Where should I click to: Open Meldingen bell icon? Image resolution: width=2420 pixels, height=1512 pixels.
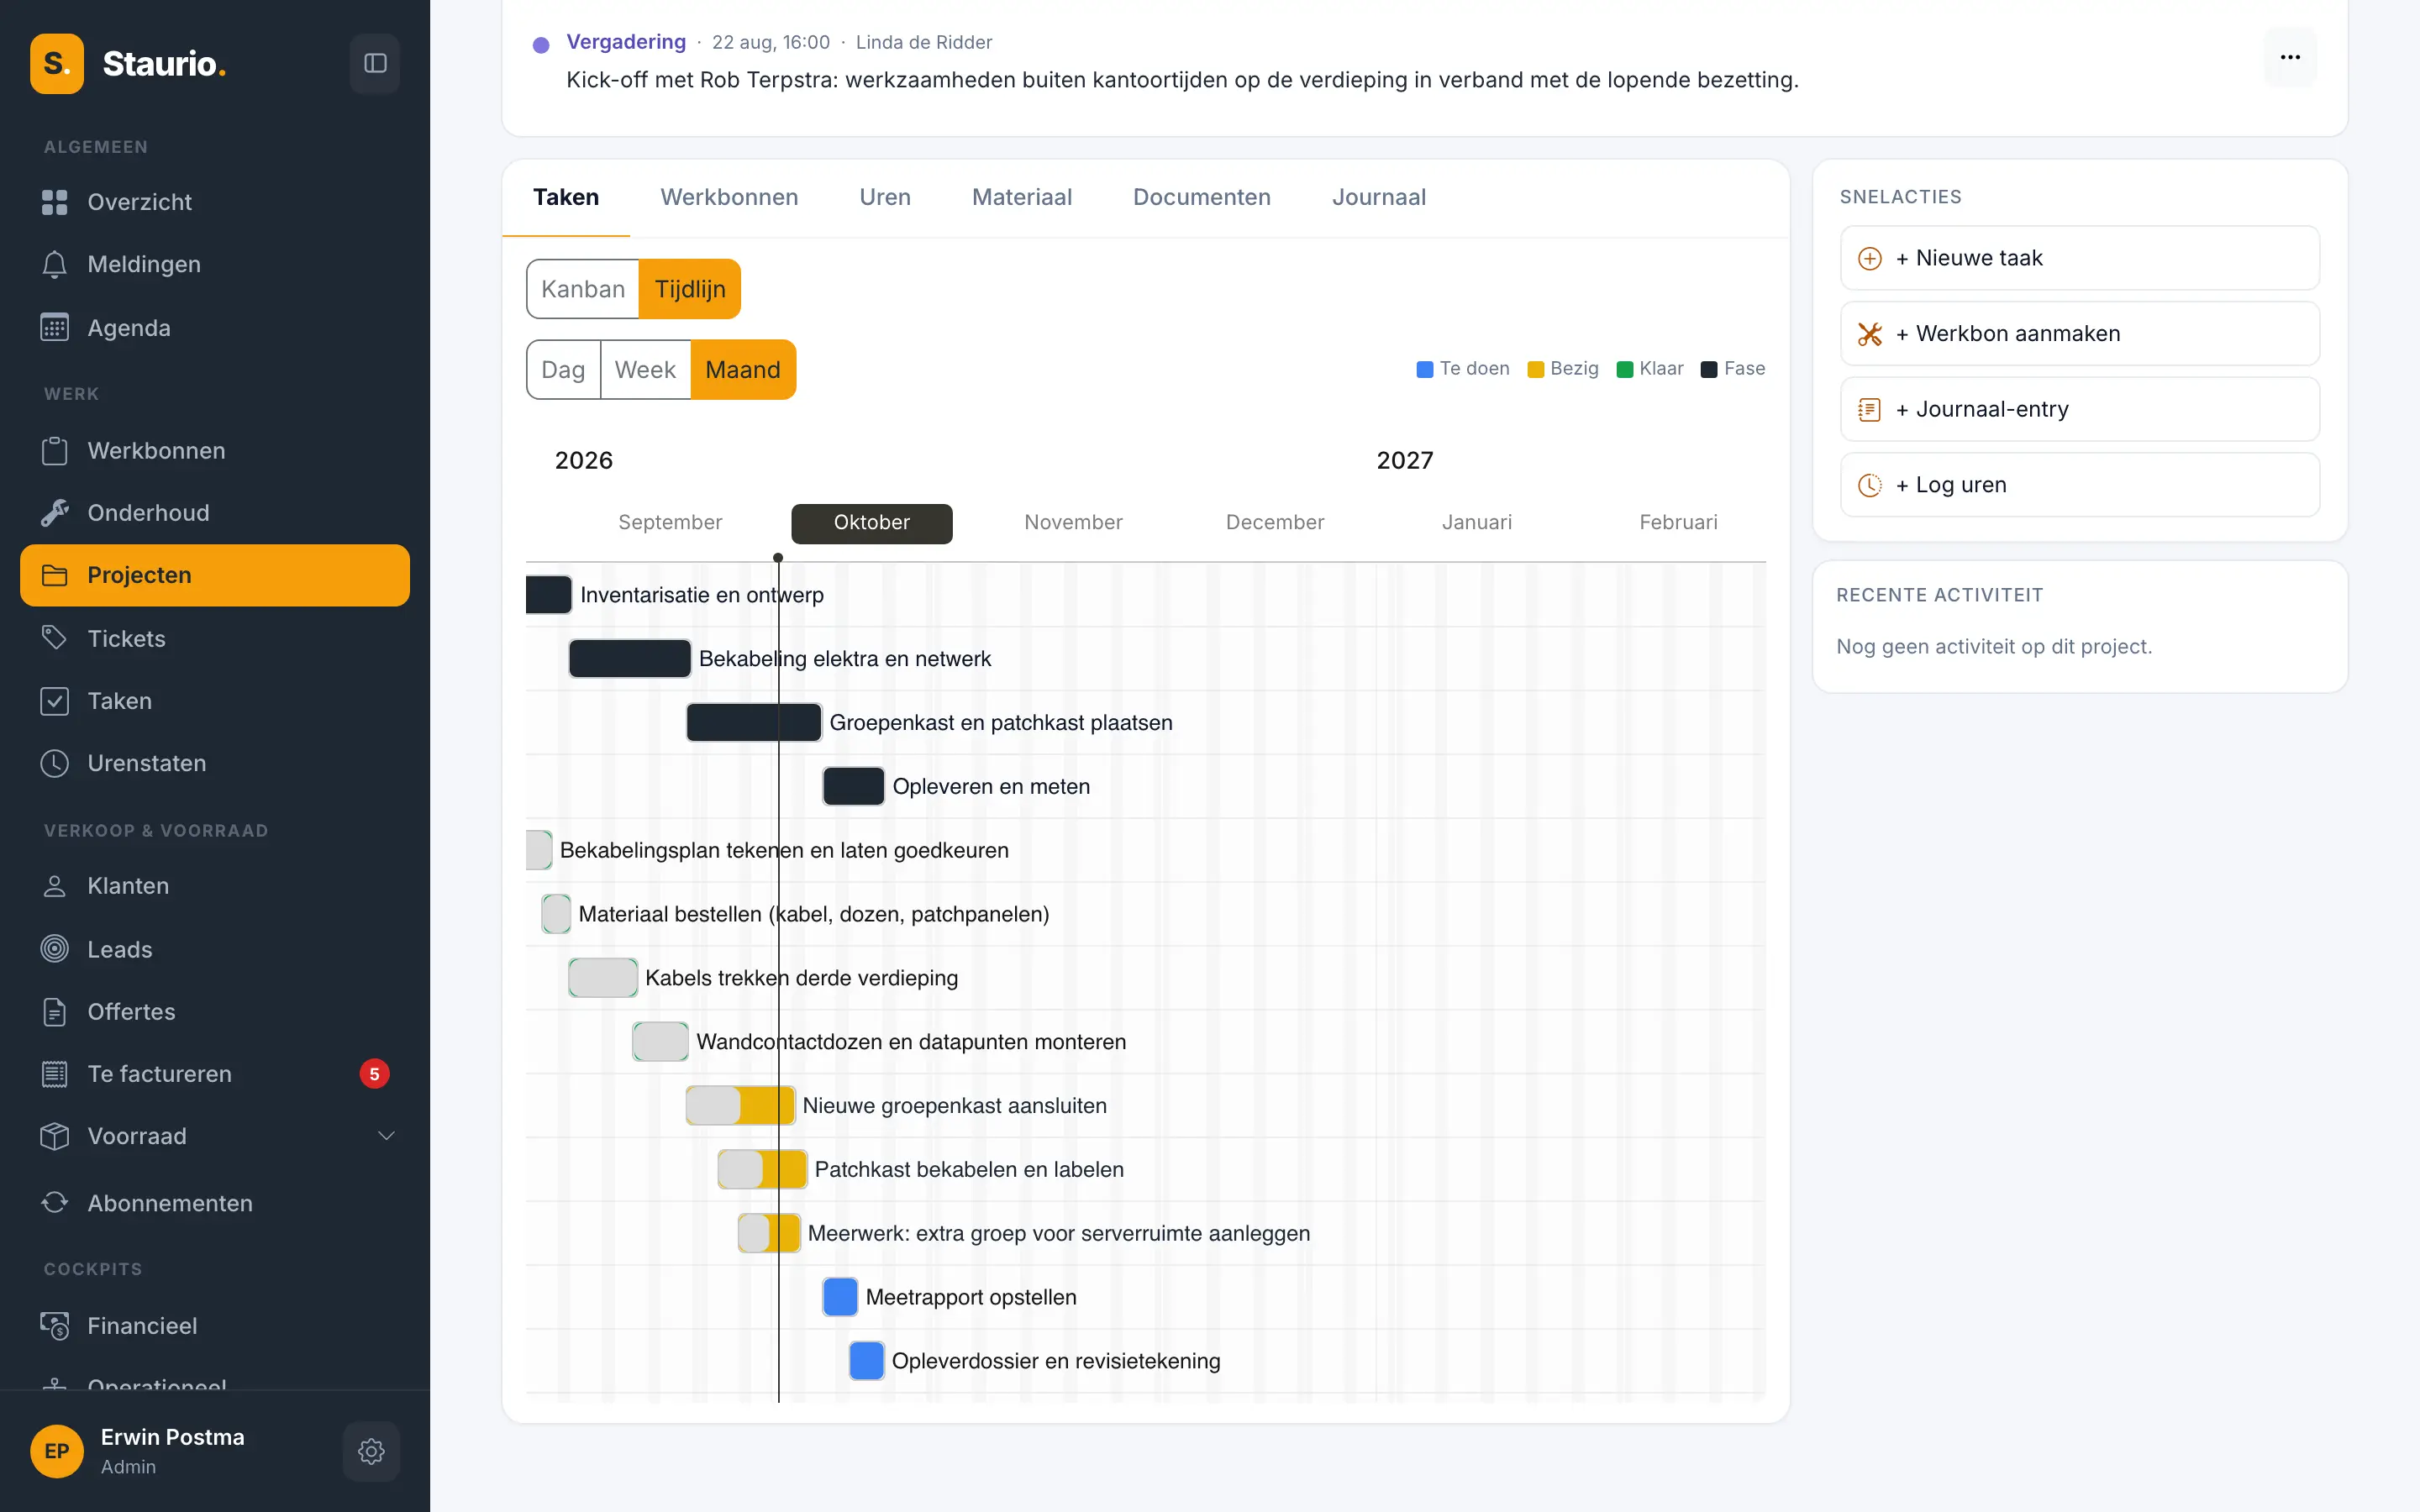tap(55, 264)
